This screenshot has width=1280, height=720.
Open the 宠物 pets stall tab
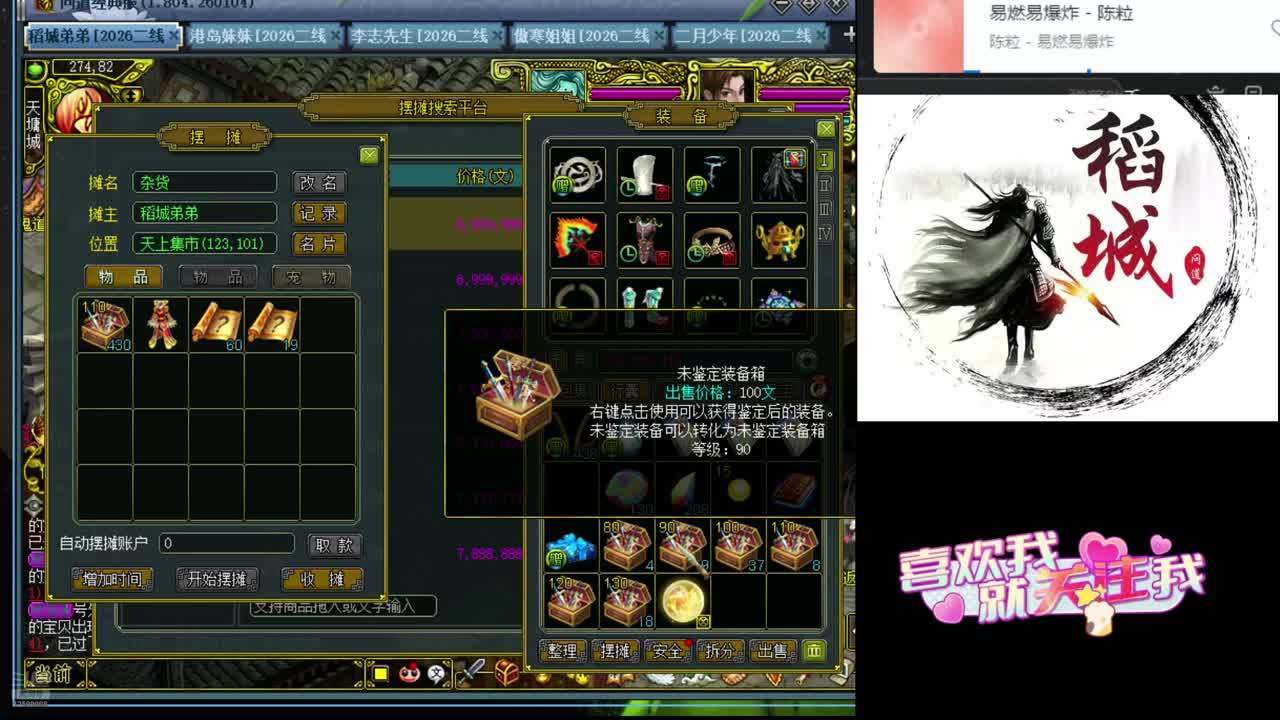[312, 277]
